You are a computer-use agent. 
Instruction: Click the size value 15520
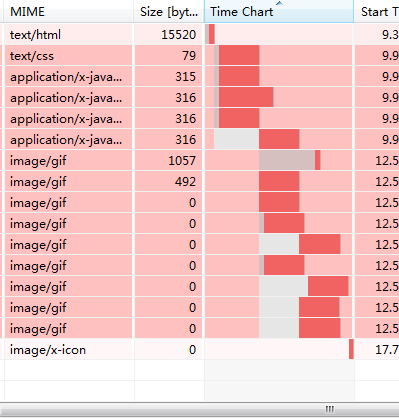pos(179,35)
